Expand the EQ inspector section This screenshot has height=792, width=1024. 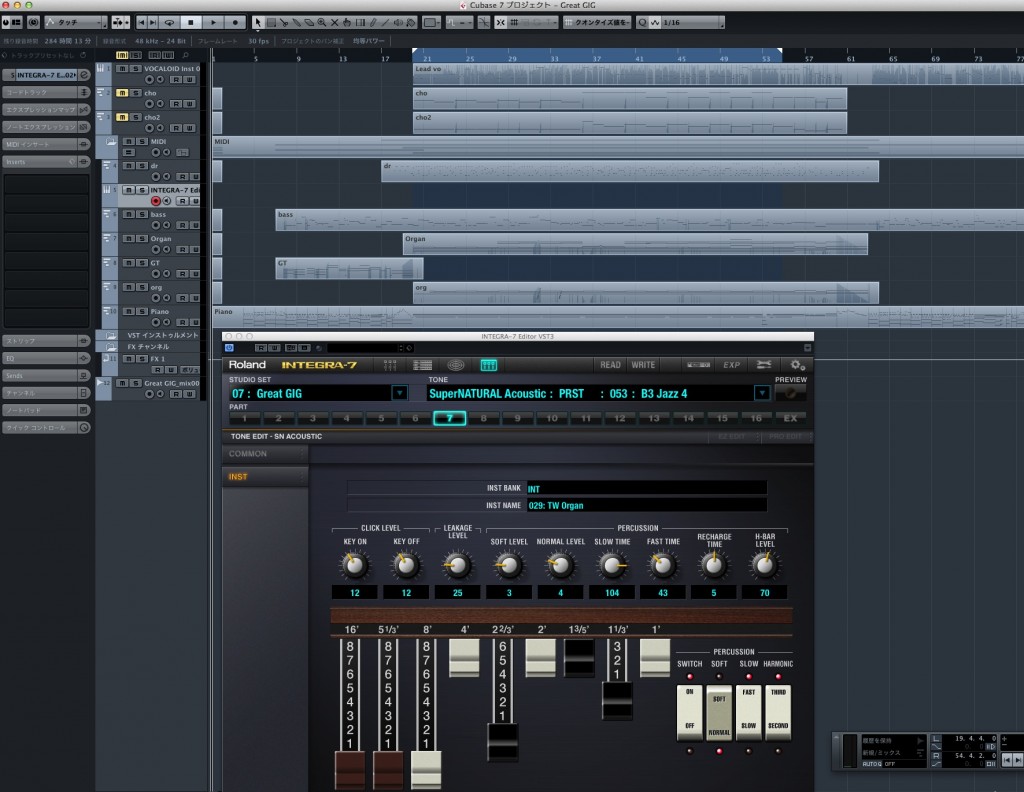[x=46, y=358]
